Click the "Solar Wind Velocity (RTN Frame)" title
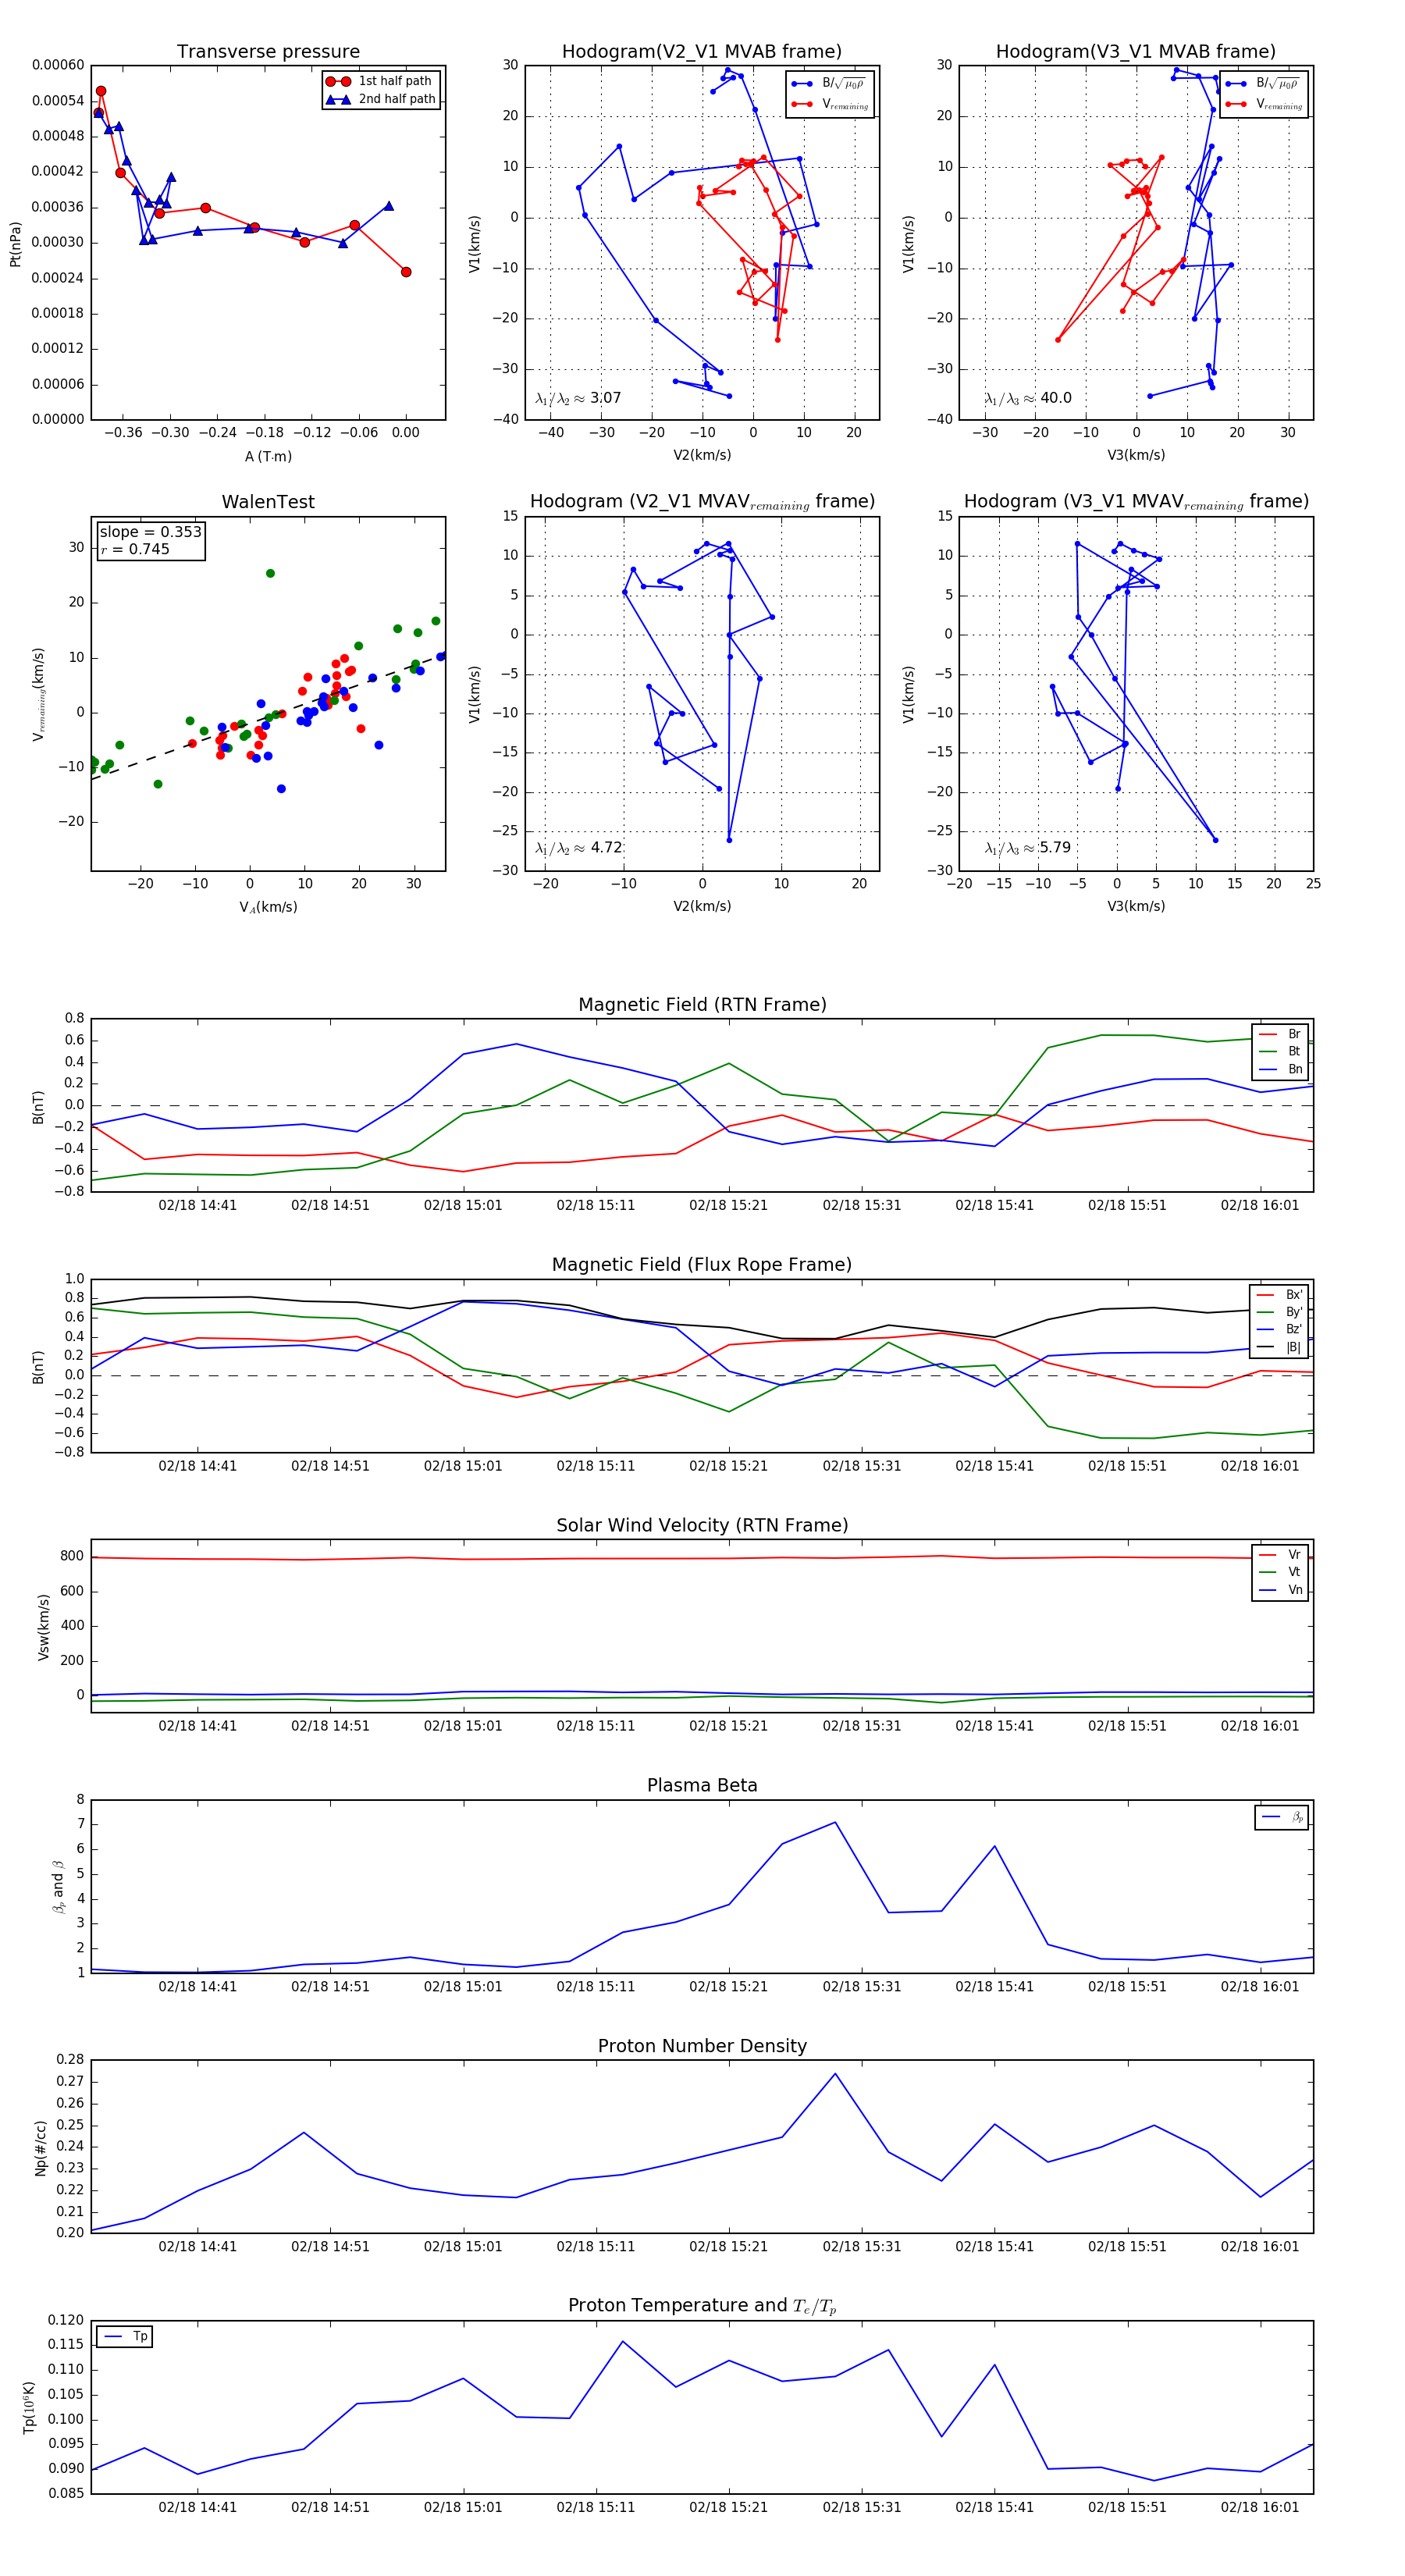Viewport: 1405px width, 2576px height. click(702, 1525)
